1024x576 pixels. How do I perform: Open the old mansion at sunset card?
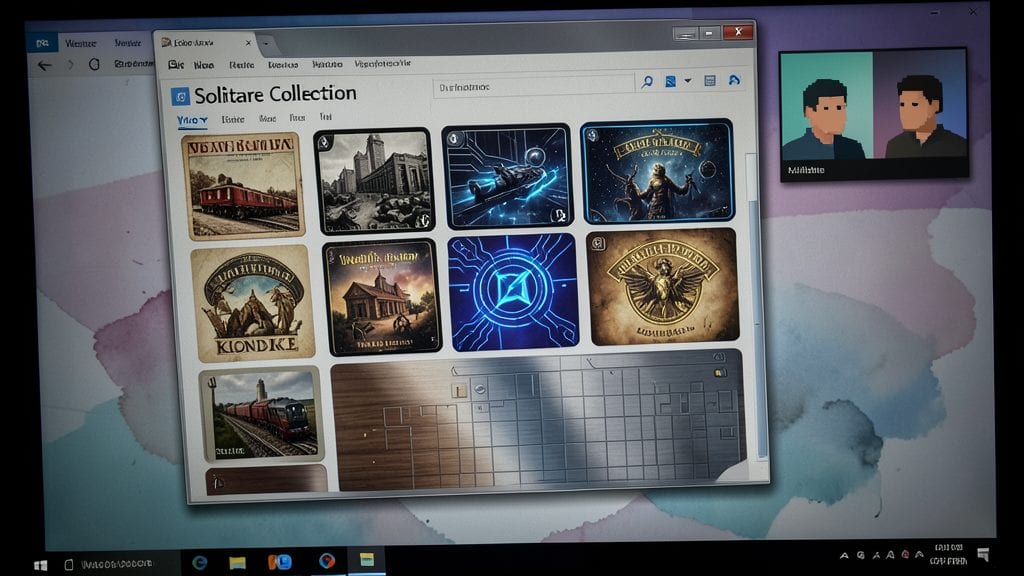[x=381, y=297]
